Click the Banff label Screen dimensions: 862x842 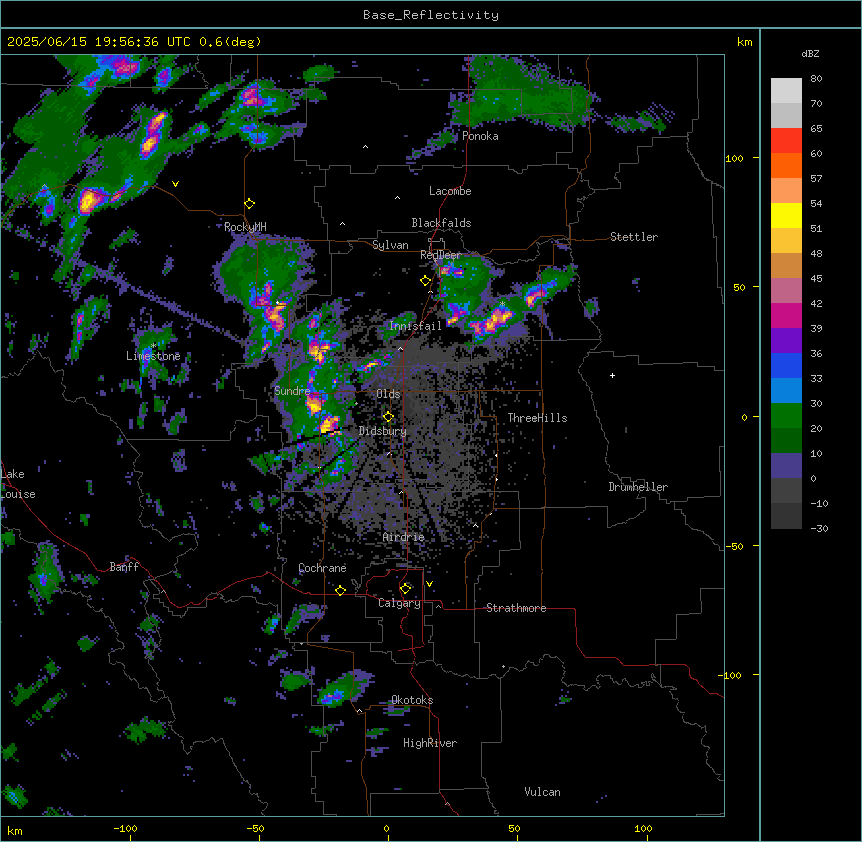coord(124,567)
